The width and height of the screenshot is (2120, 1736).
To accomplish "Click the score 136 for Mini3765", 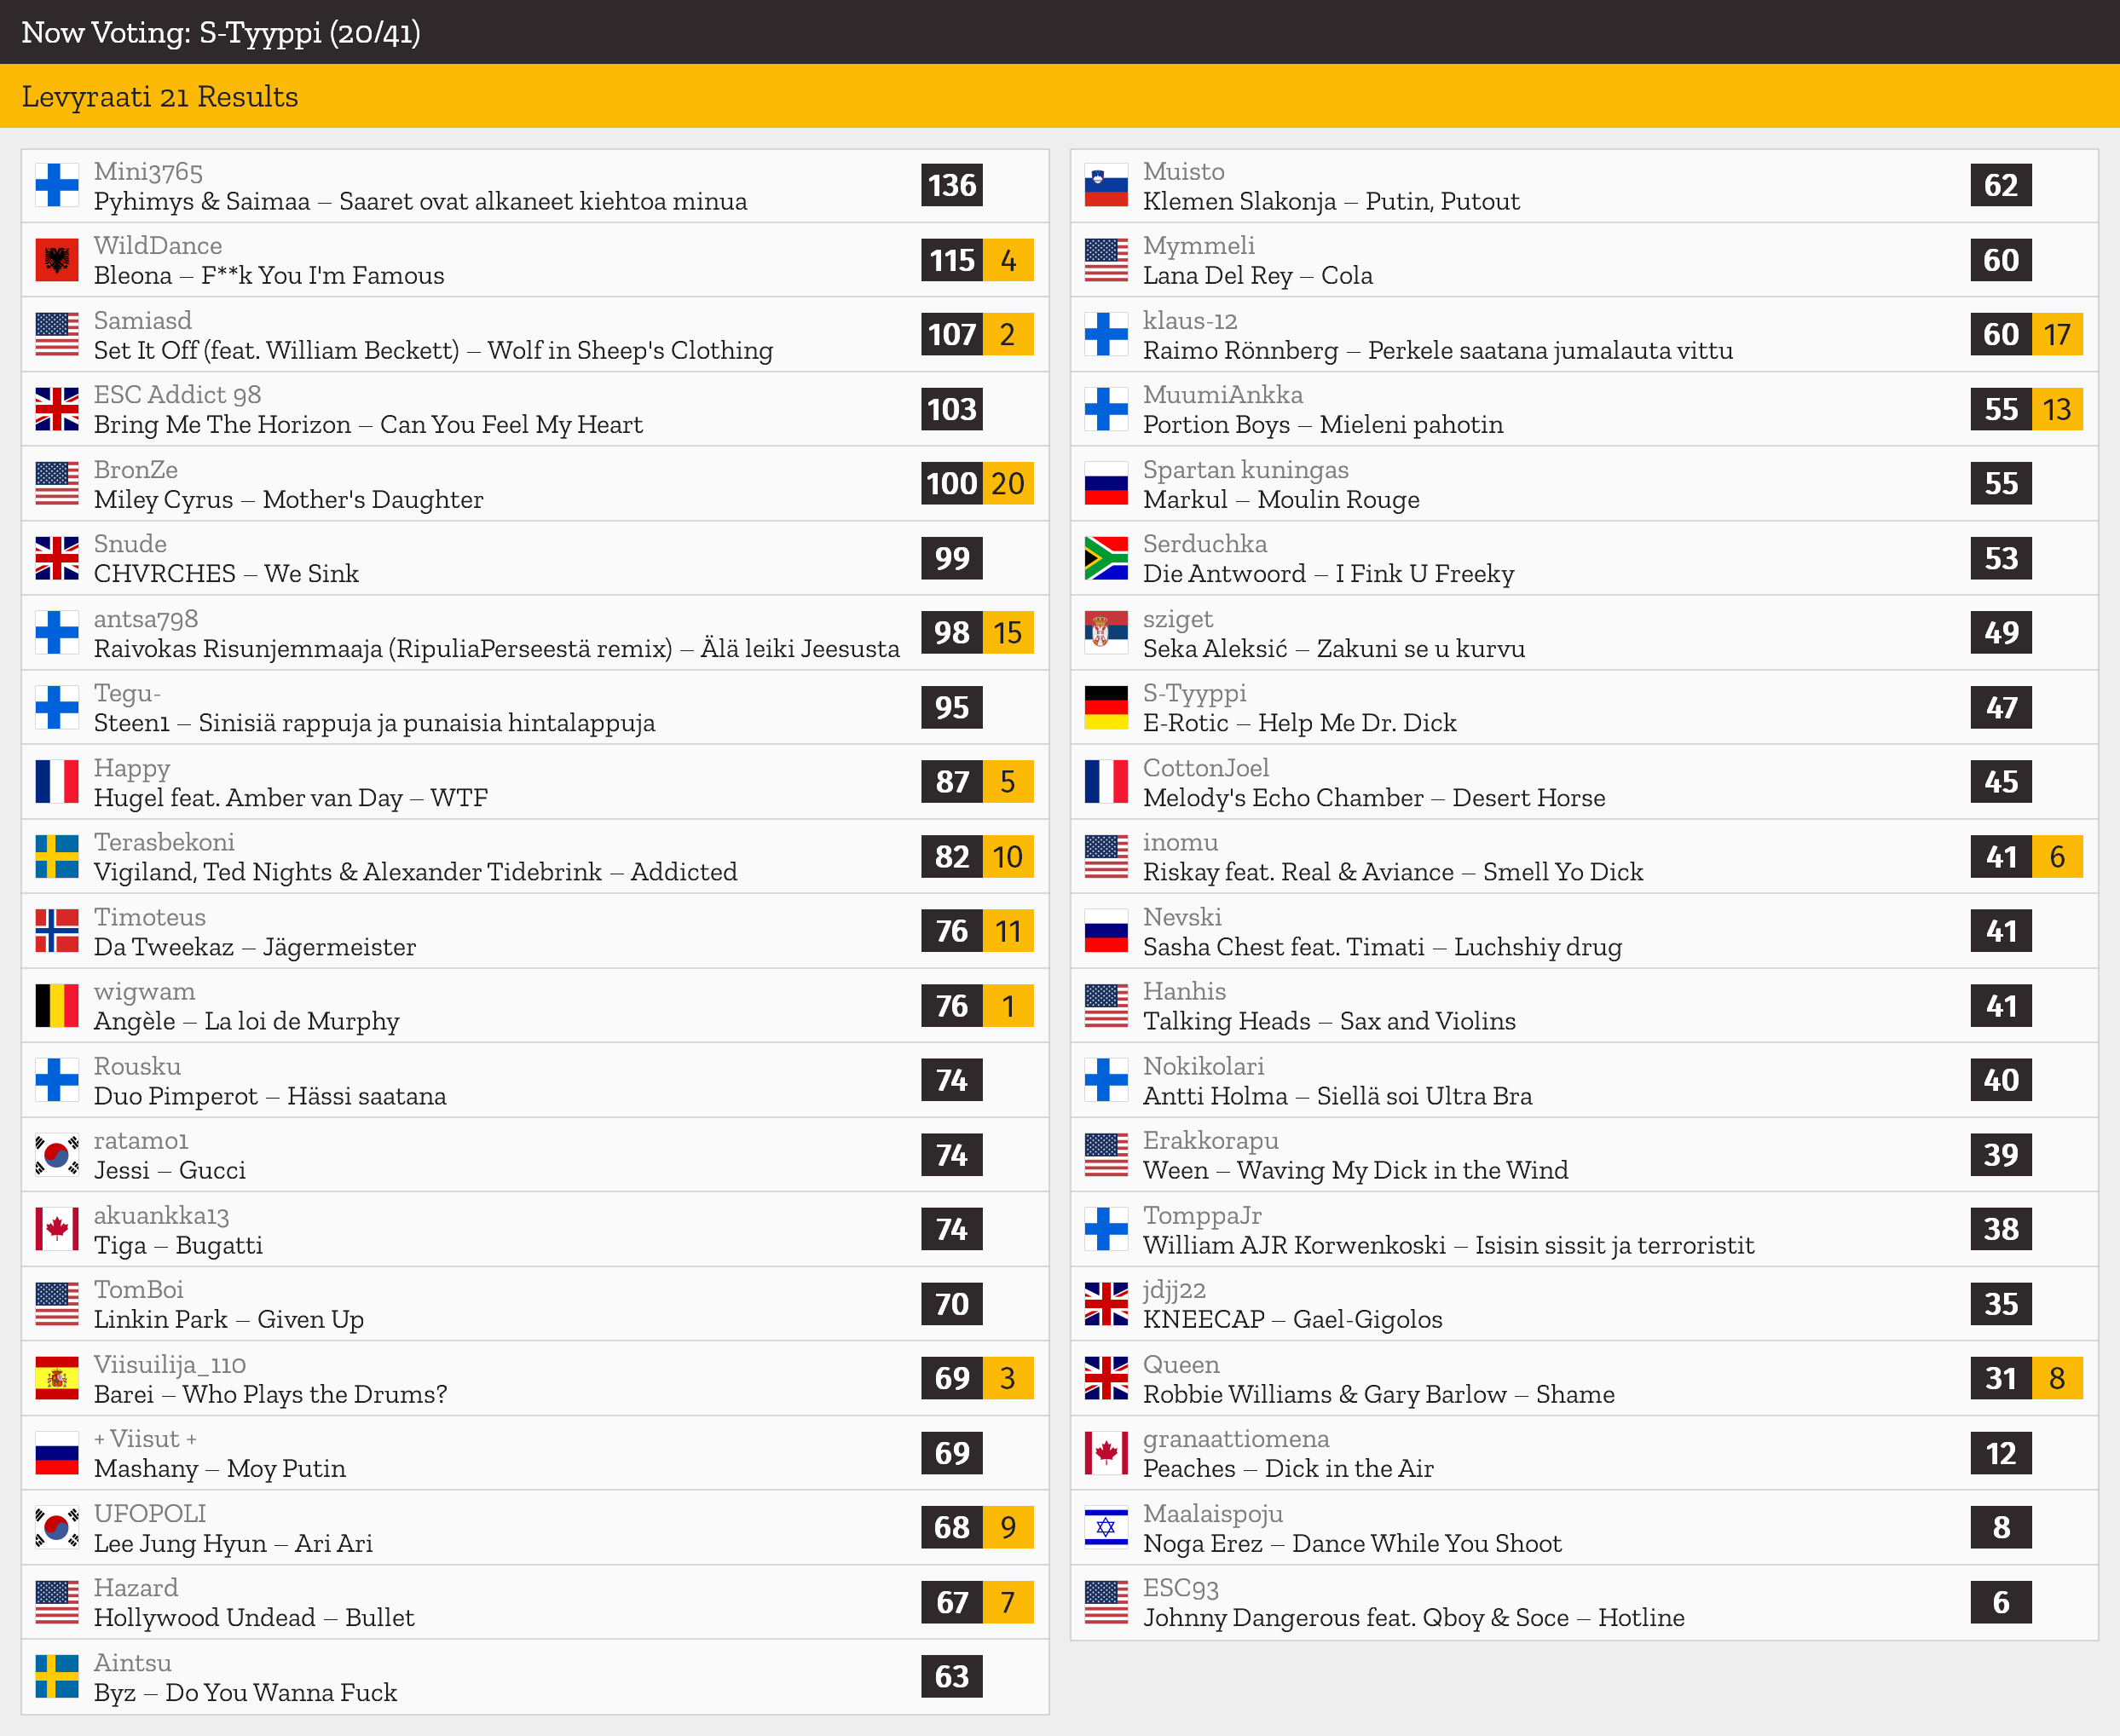I will [x=951, y=186].
